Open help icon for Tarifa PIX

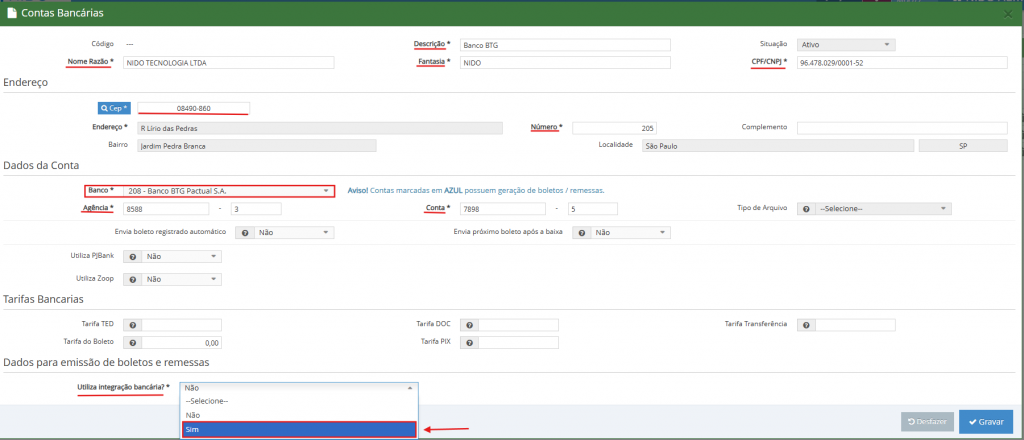(x=469, y=343)
